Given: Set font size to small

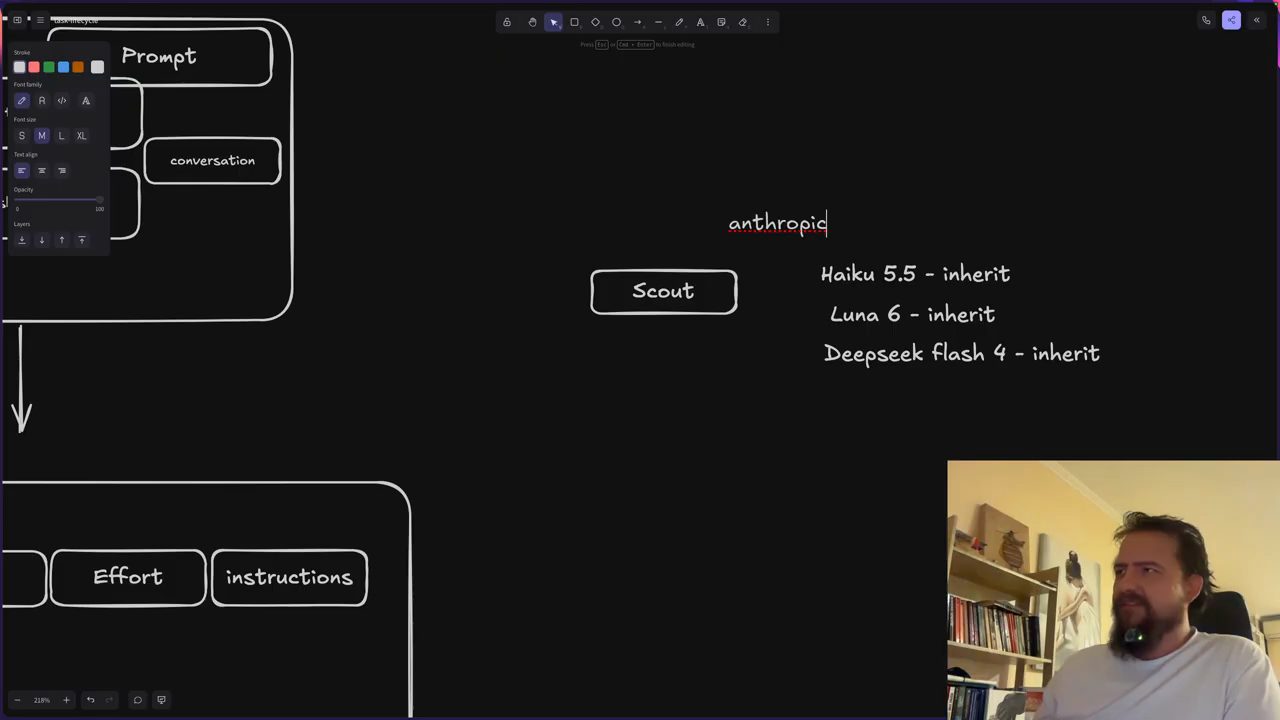Looking at the screenshot, I should click(22, 136).
